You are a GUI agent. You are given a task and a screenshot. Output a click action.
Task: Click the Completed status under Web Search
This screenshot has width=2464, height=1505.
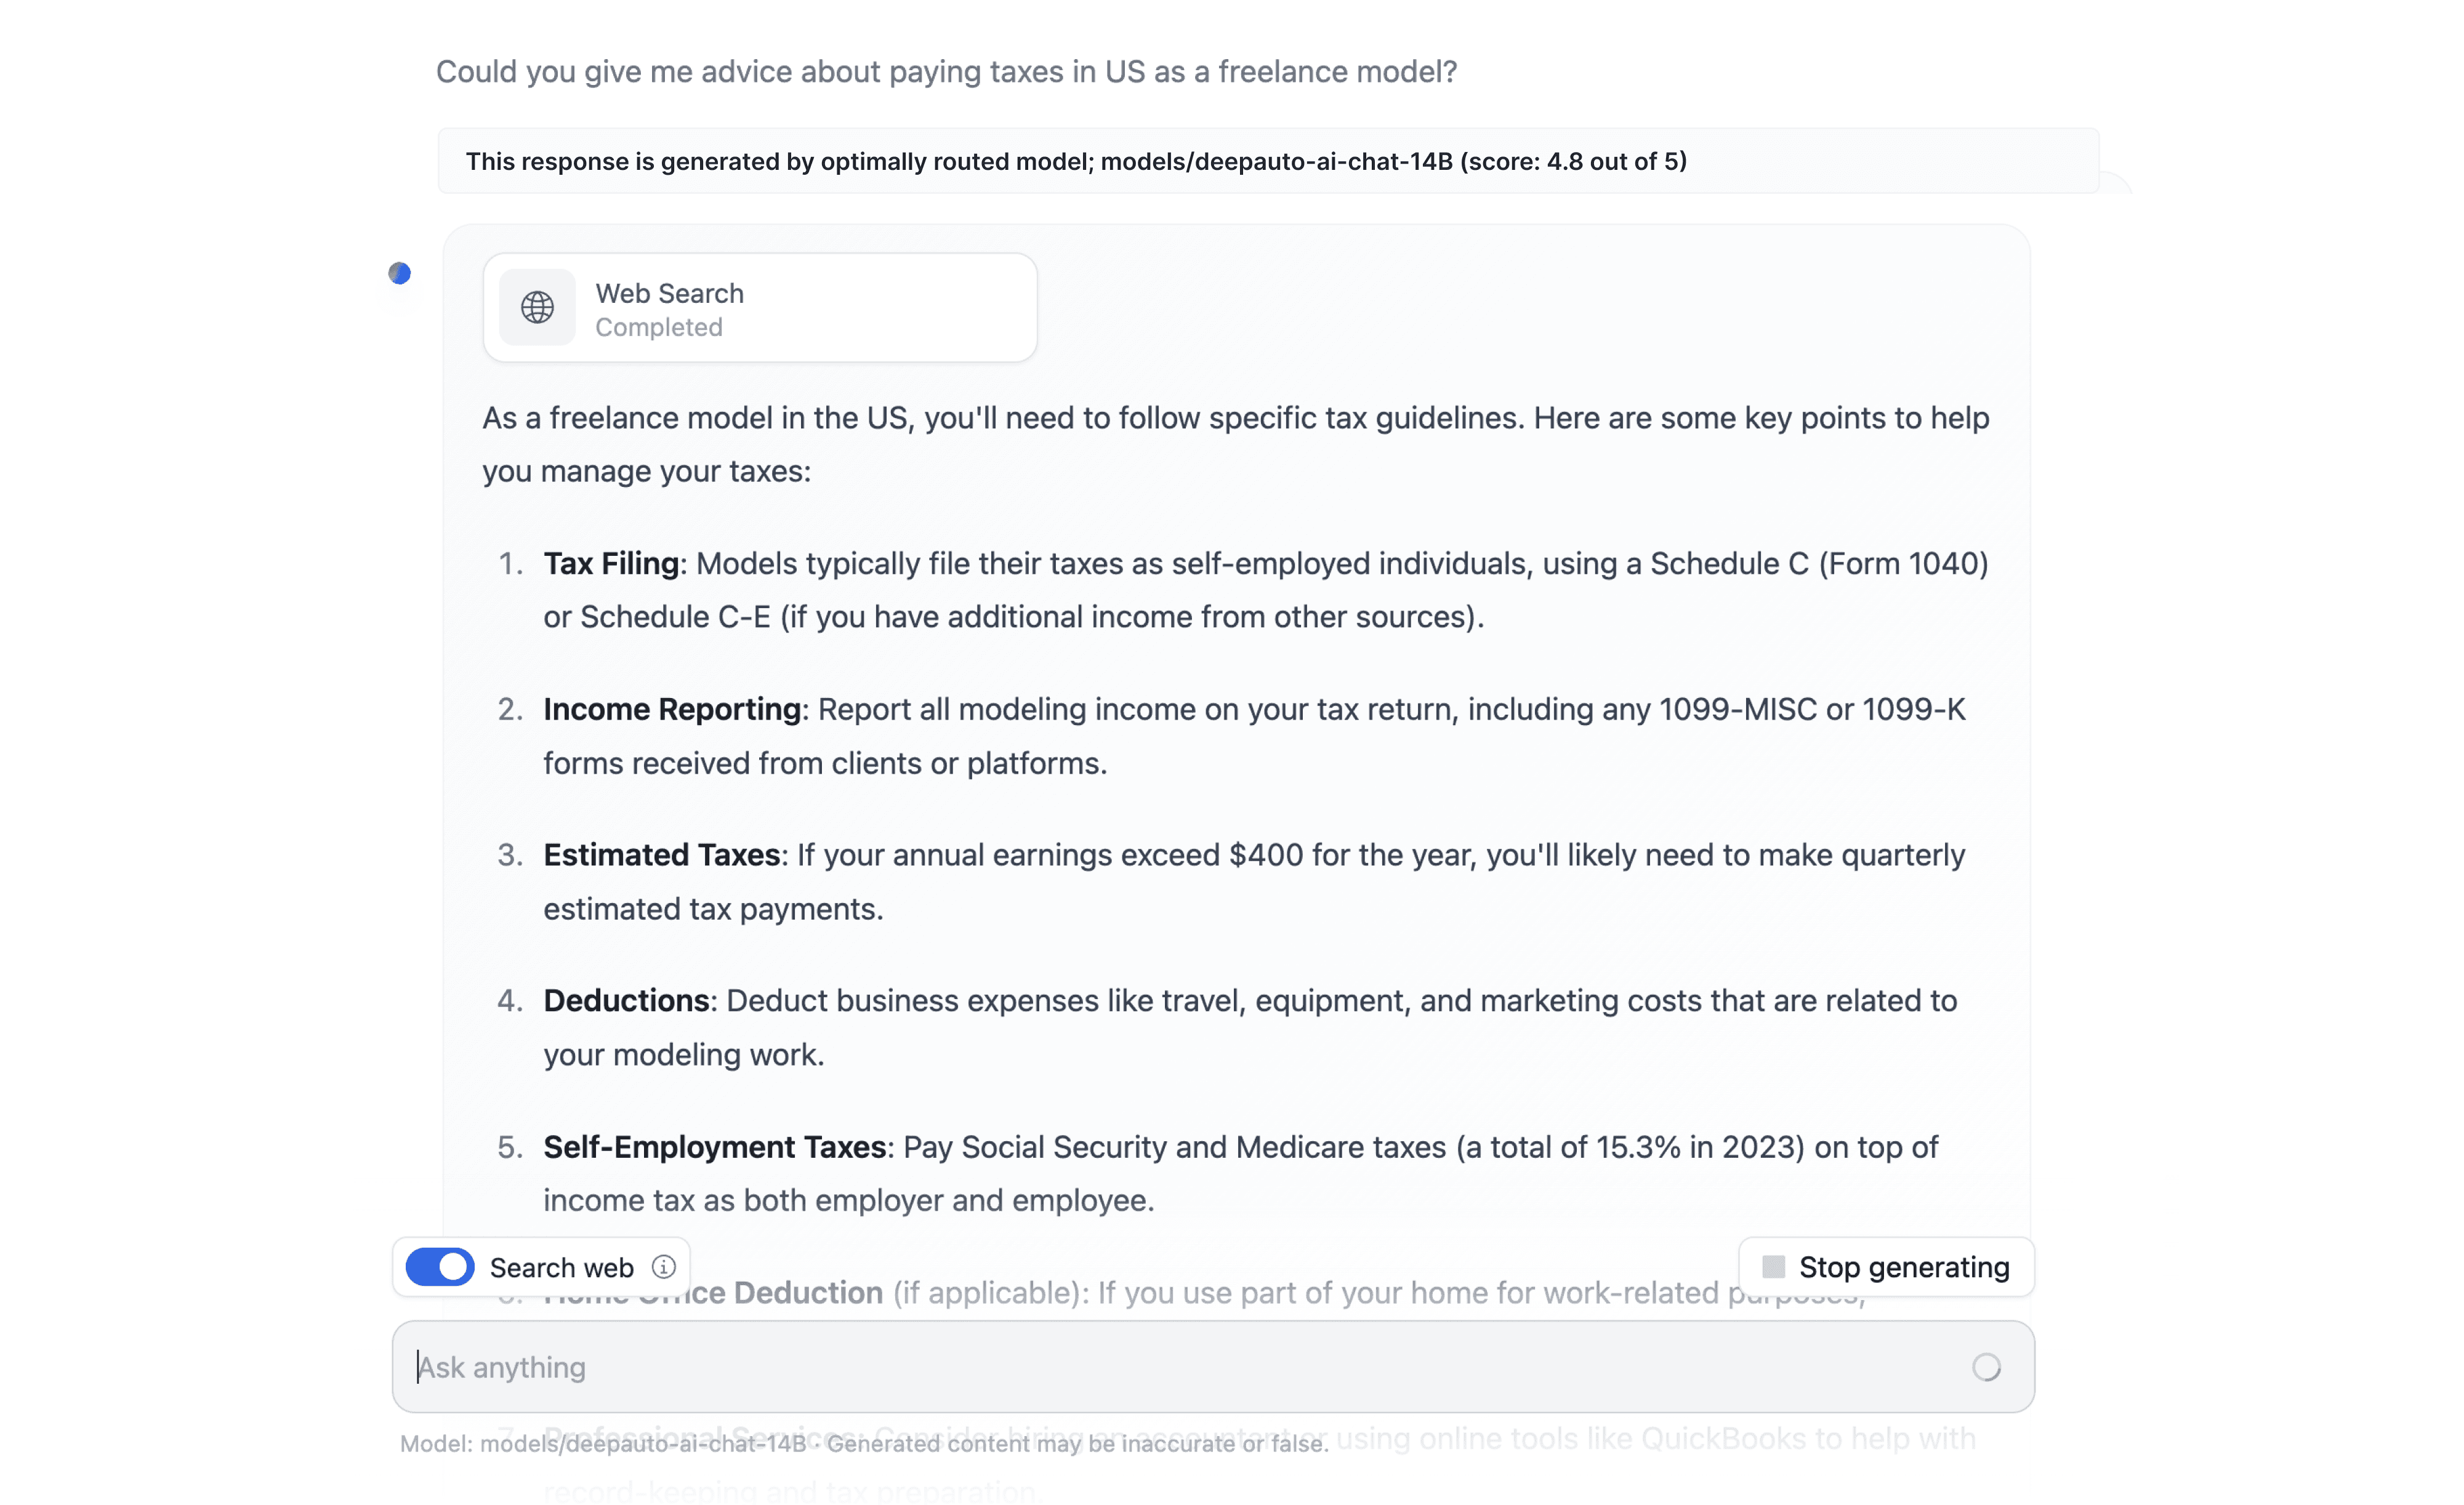(659, 327)
